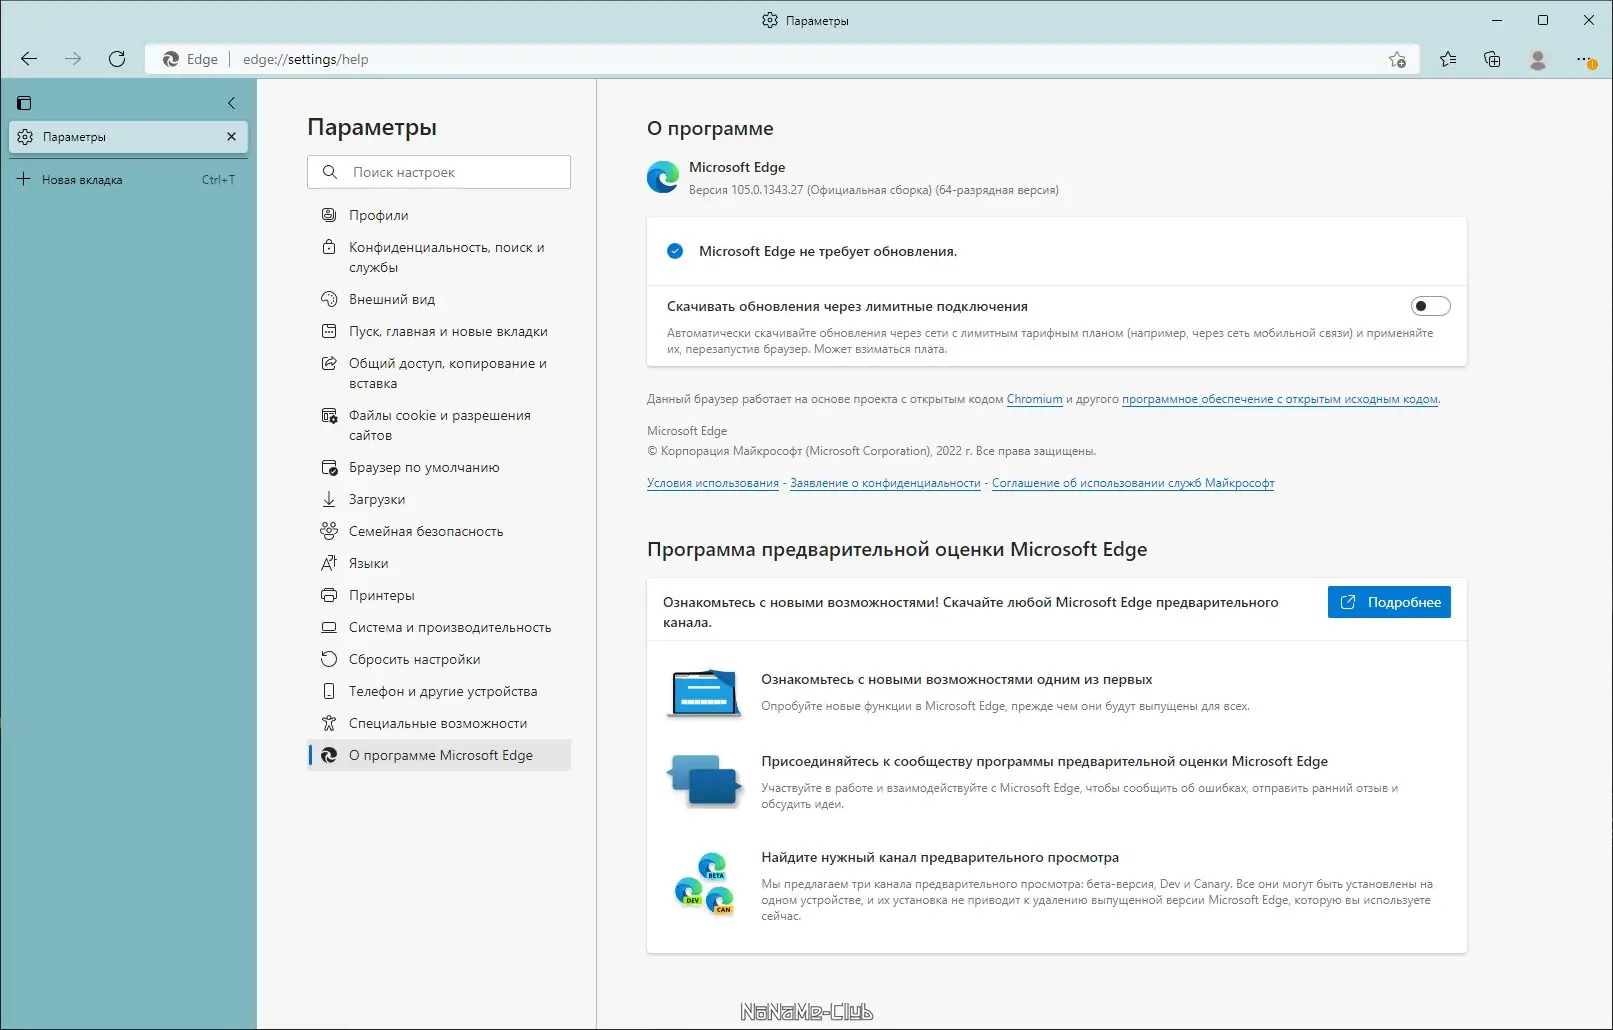
Task: Open the Chromium project link
Action: [1034, 399]
